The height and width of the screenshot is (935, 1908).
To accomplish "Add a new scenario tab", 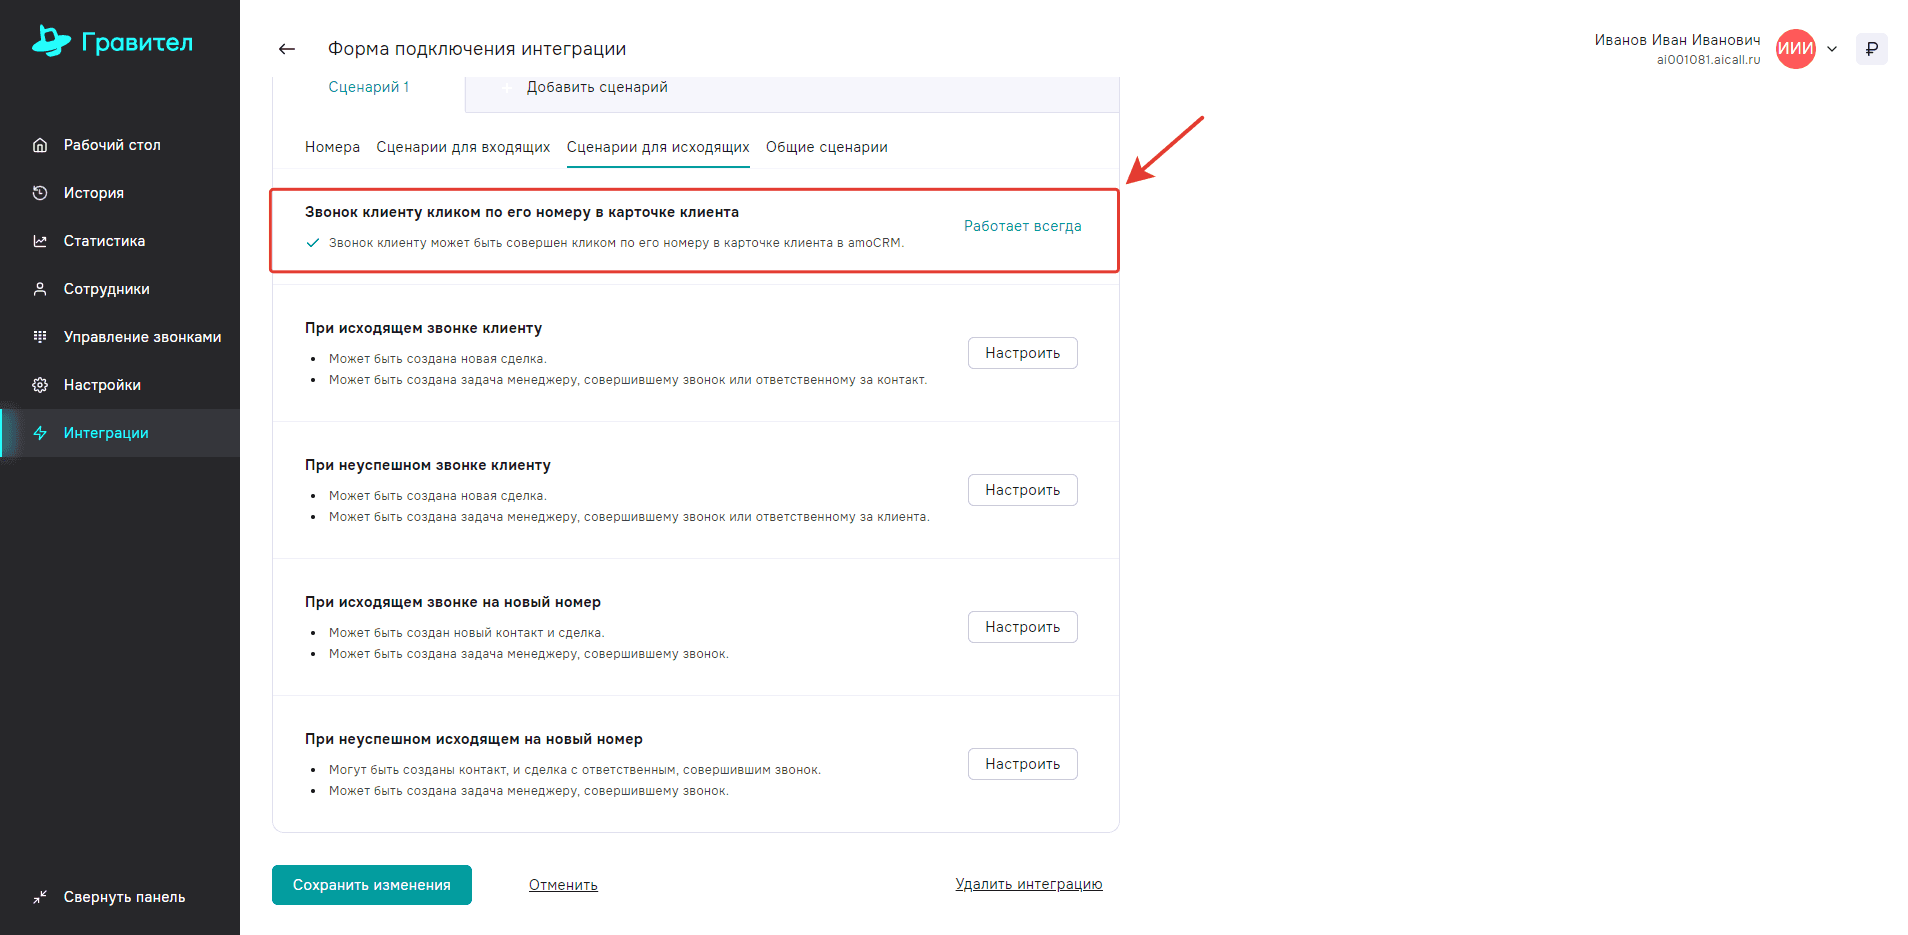I will point(596,88).
